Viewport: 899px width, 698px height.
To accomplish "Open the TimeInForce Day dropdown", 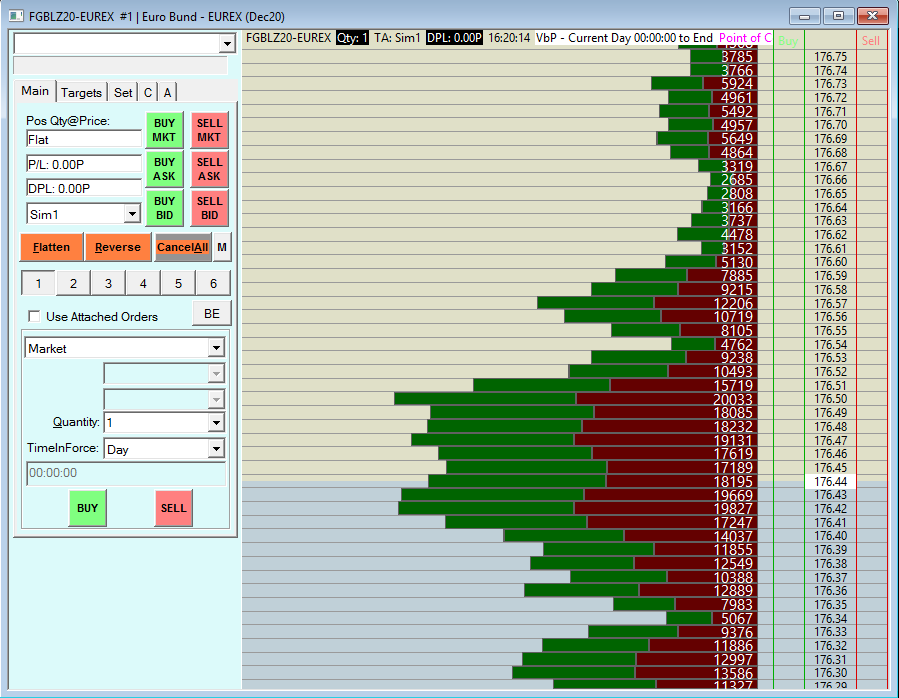I will pos(216,449).
